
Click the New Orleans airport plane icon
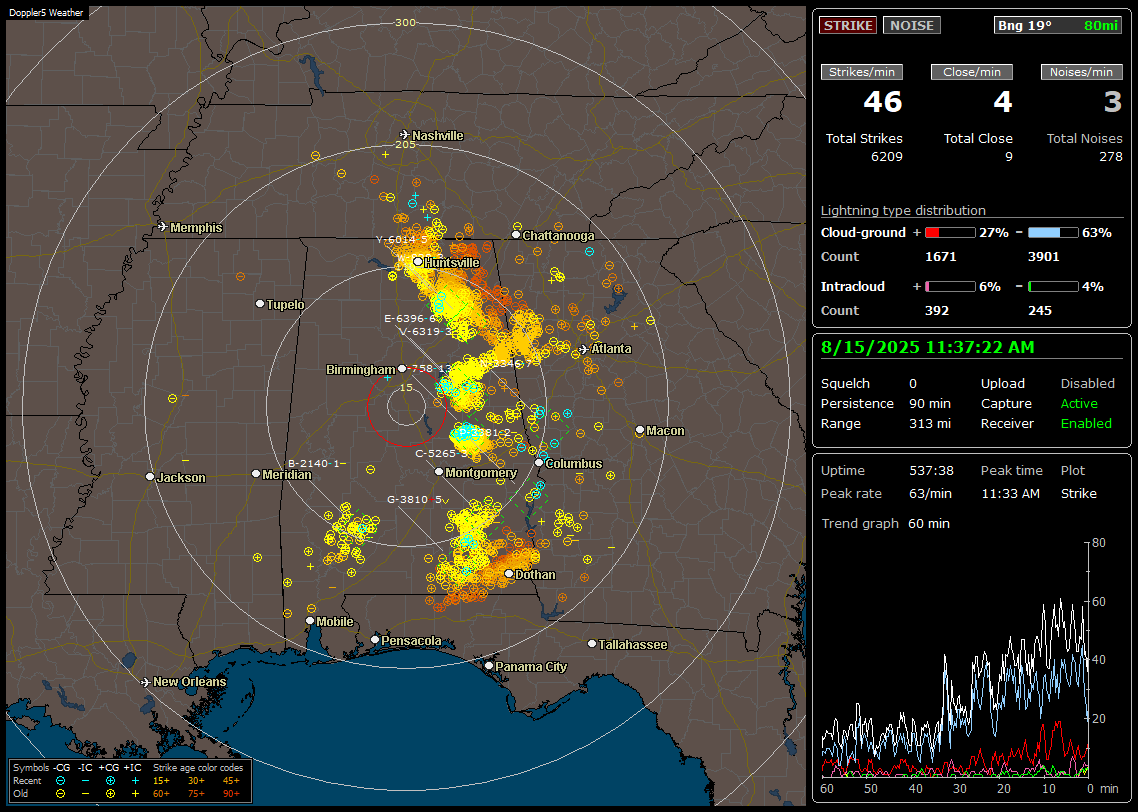tap(146, 682)
